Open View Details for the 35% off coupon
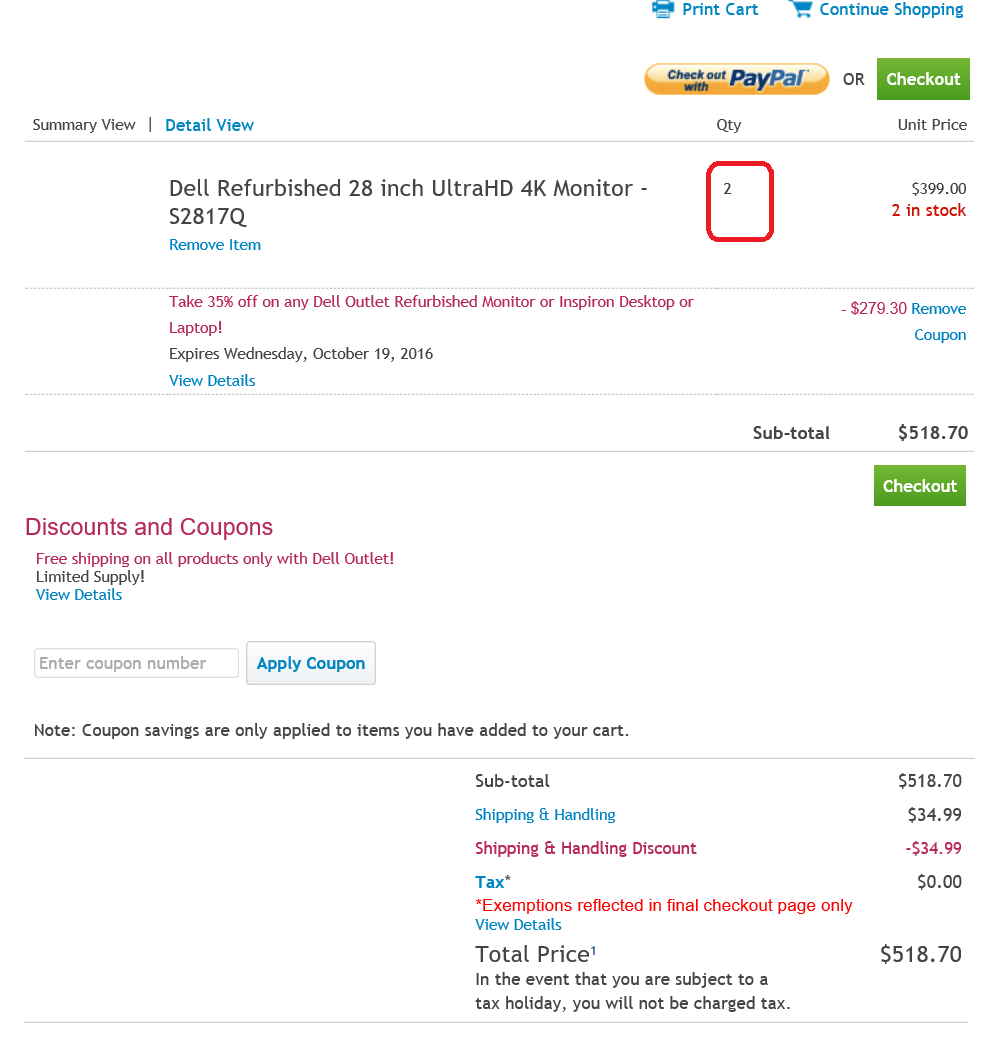Viewport: 983px width, 1039px height. coord(212,381)
